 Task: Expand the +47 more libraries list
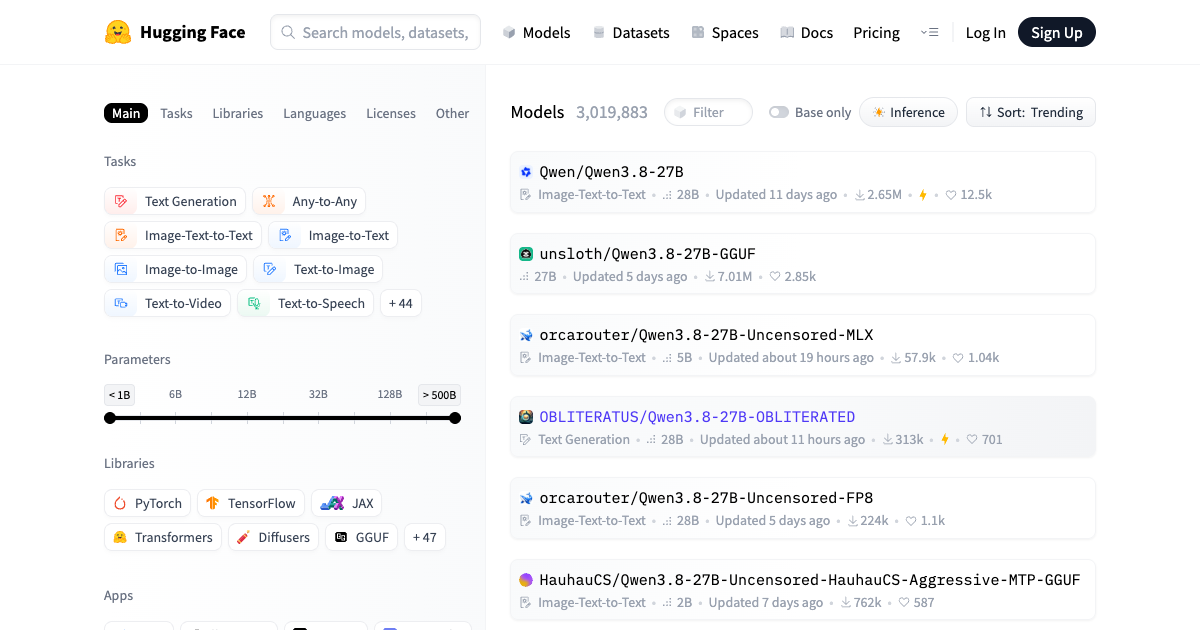coord(425,537)
